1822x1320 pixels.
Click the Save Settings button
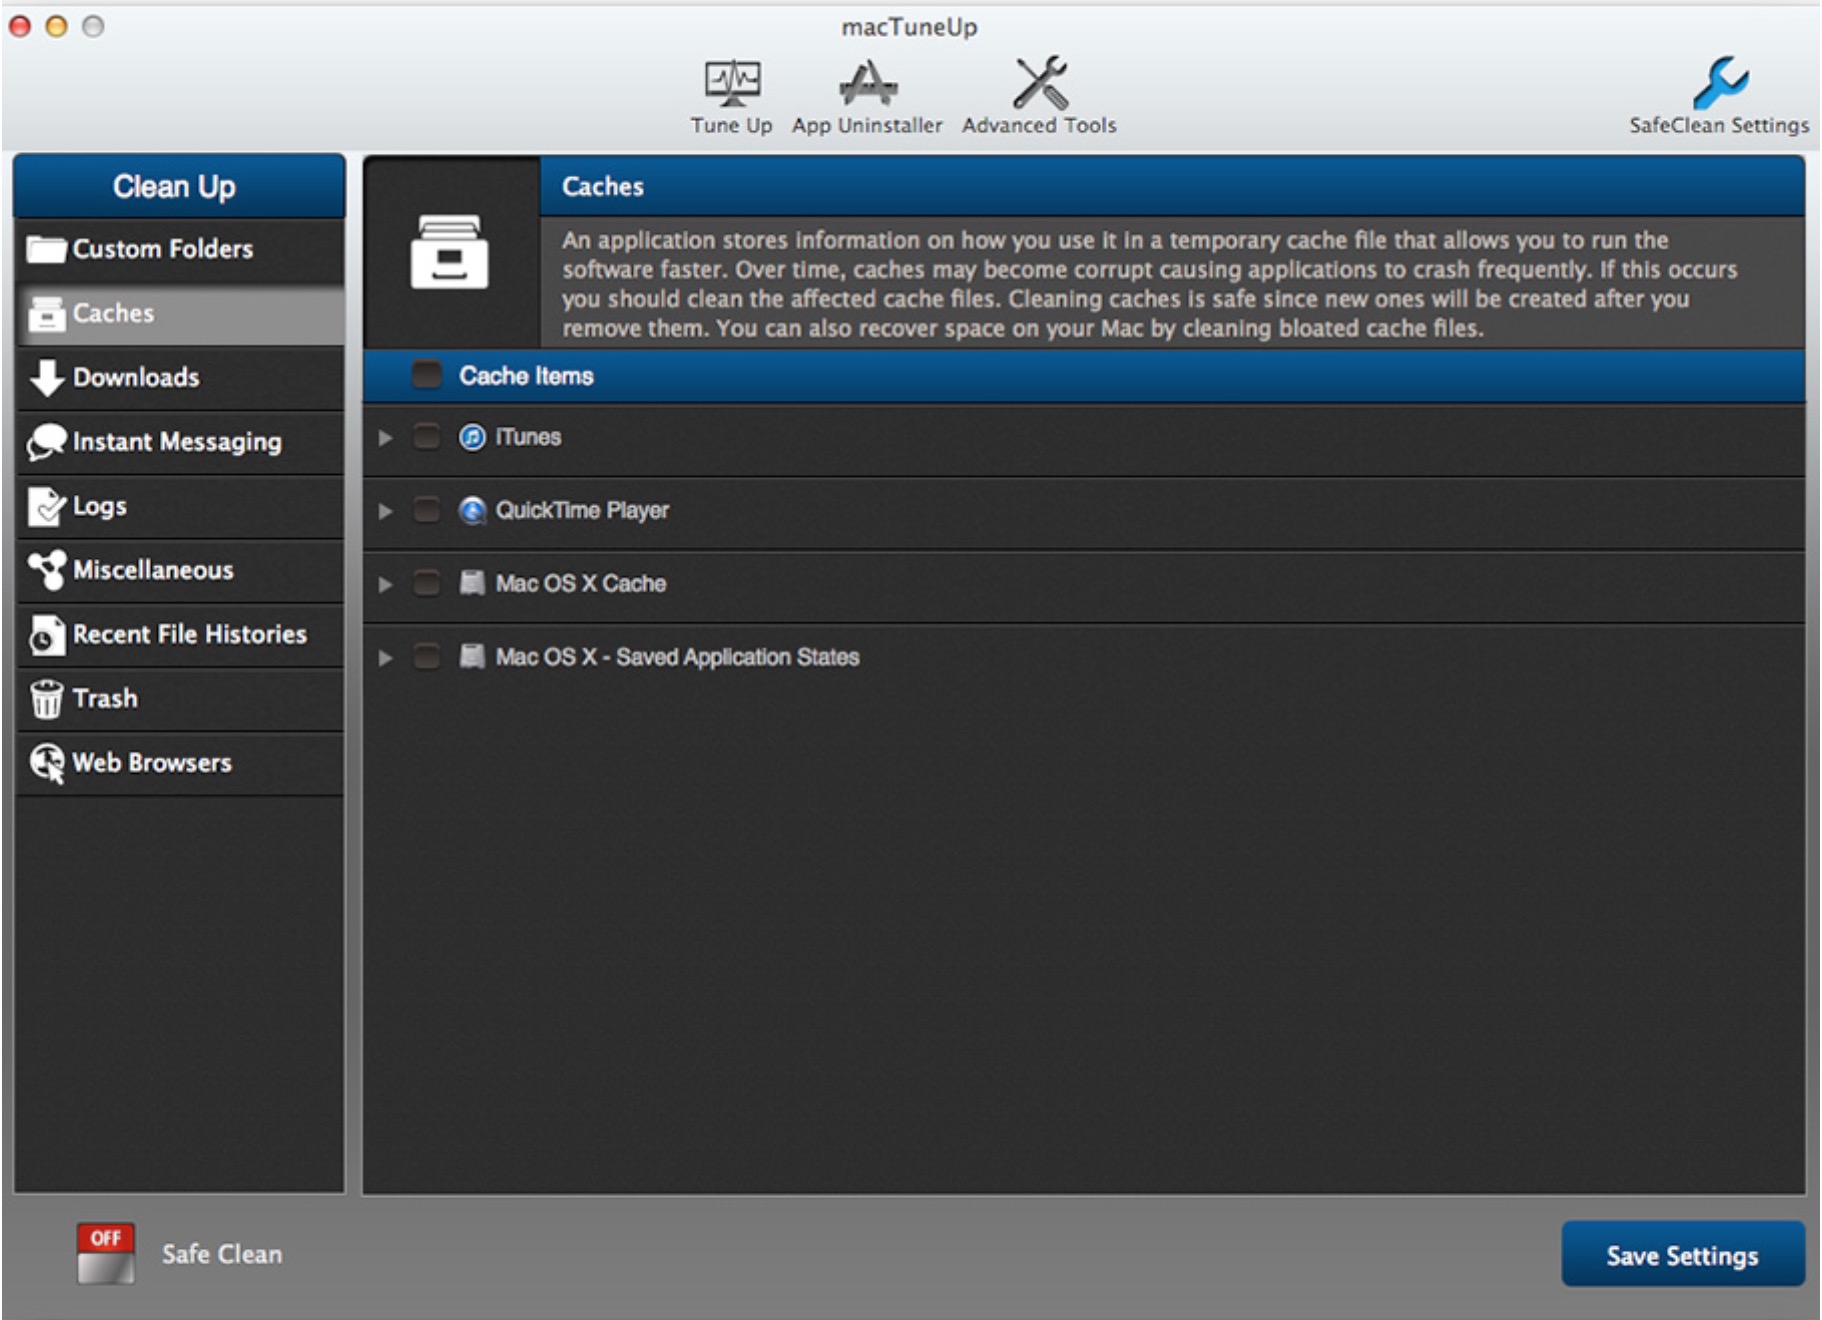[x=1683, y=1254]
